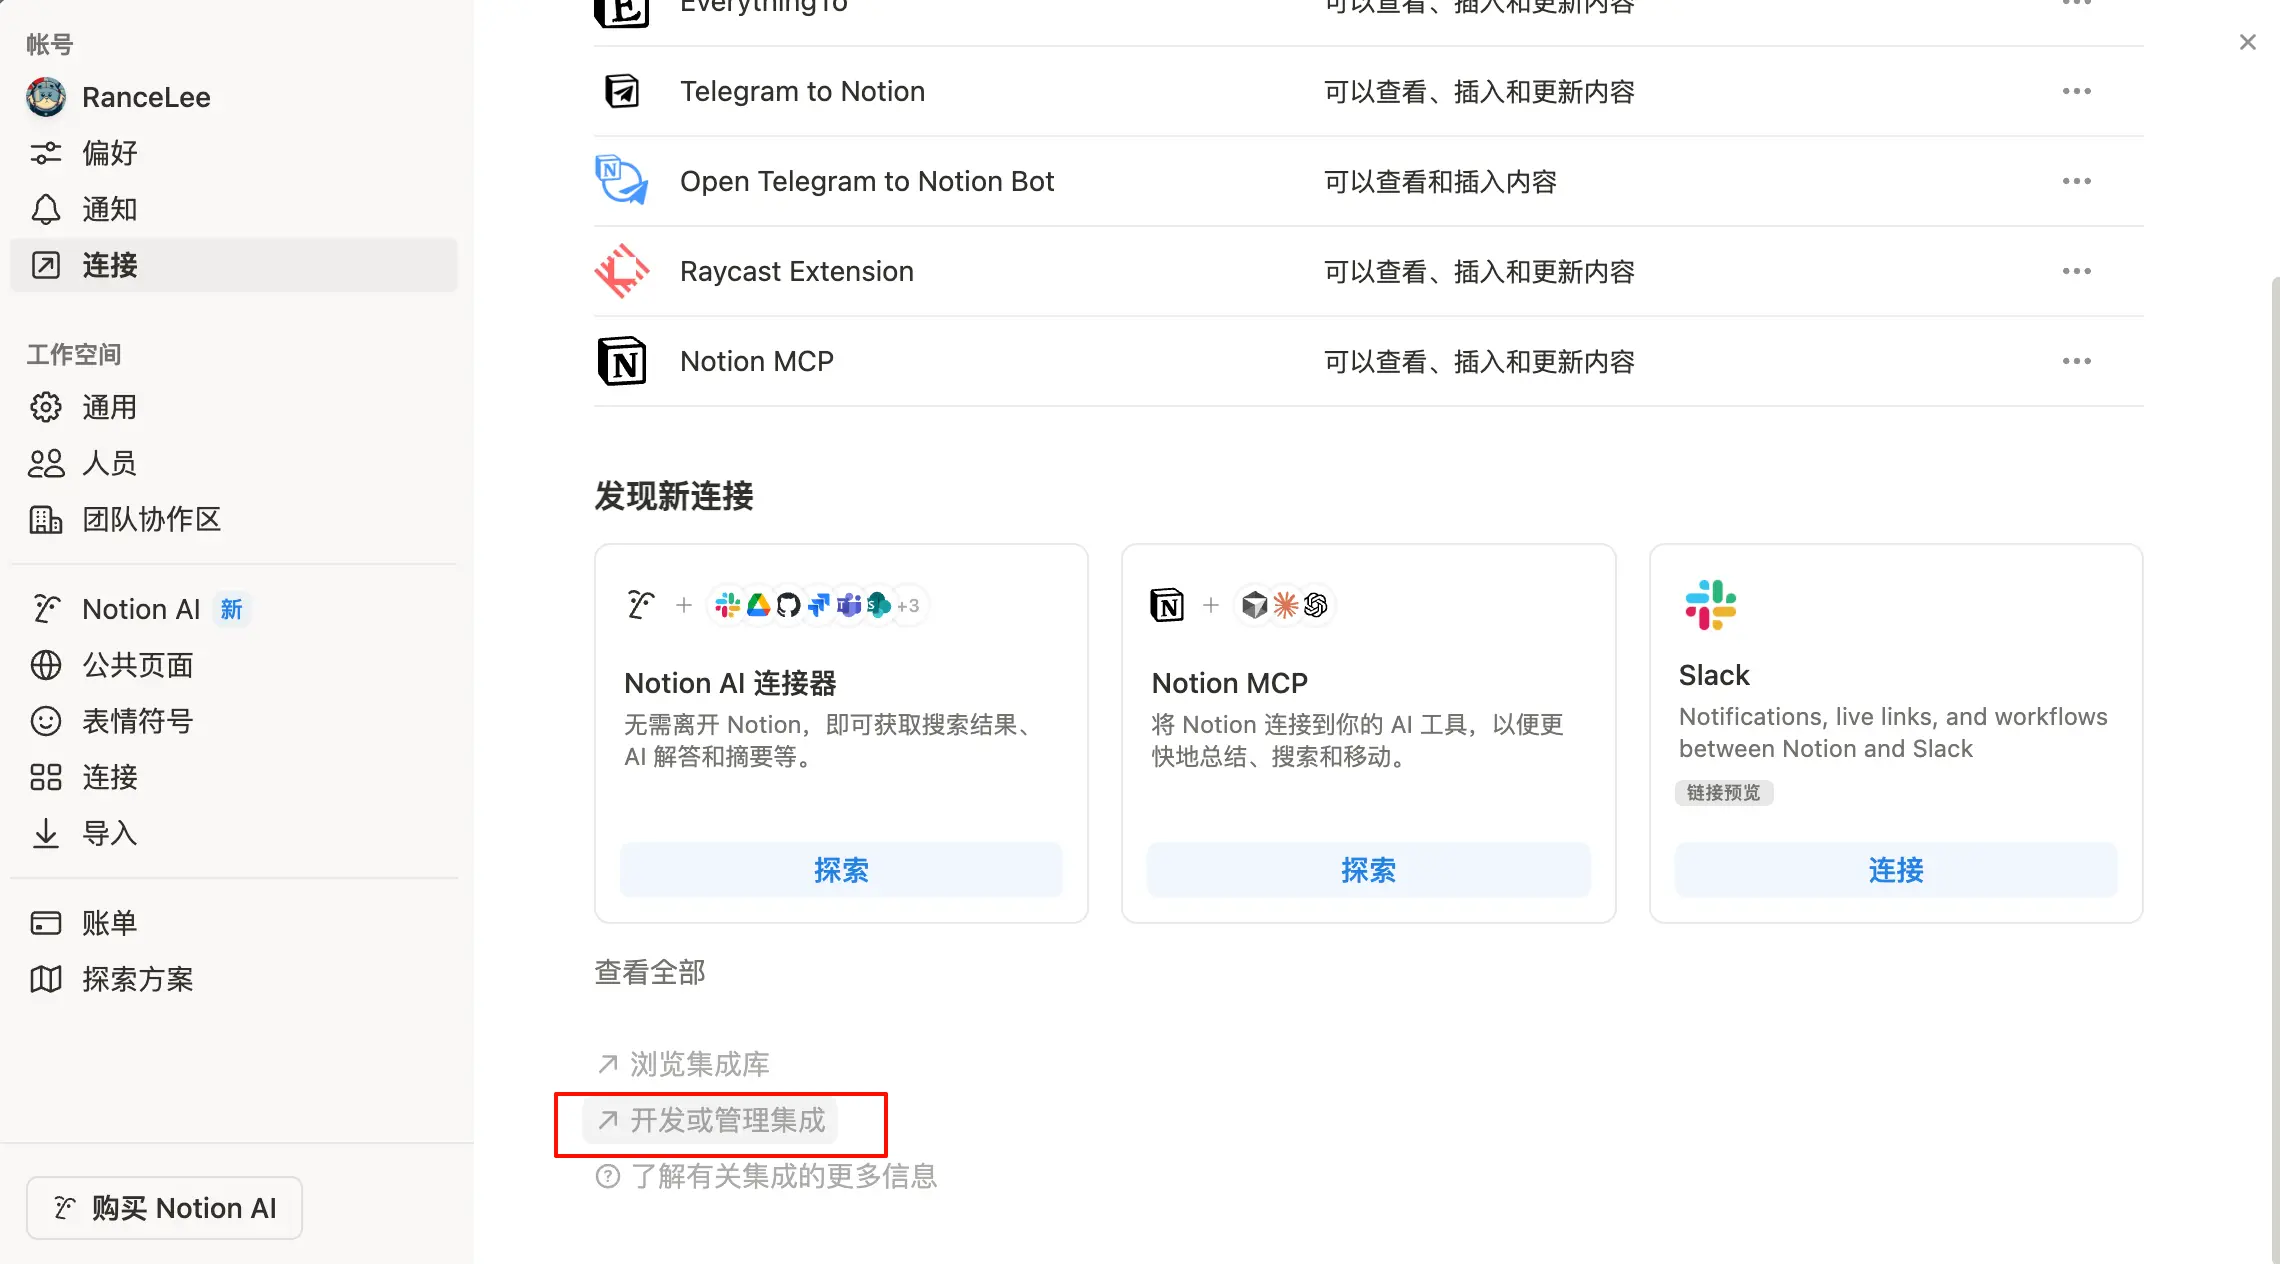Go to 账单 billing section
The image size is (2280, 1264).
pos(109,923)
